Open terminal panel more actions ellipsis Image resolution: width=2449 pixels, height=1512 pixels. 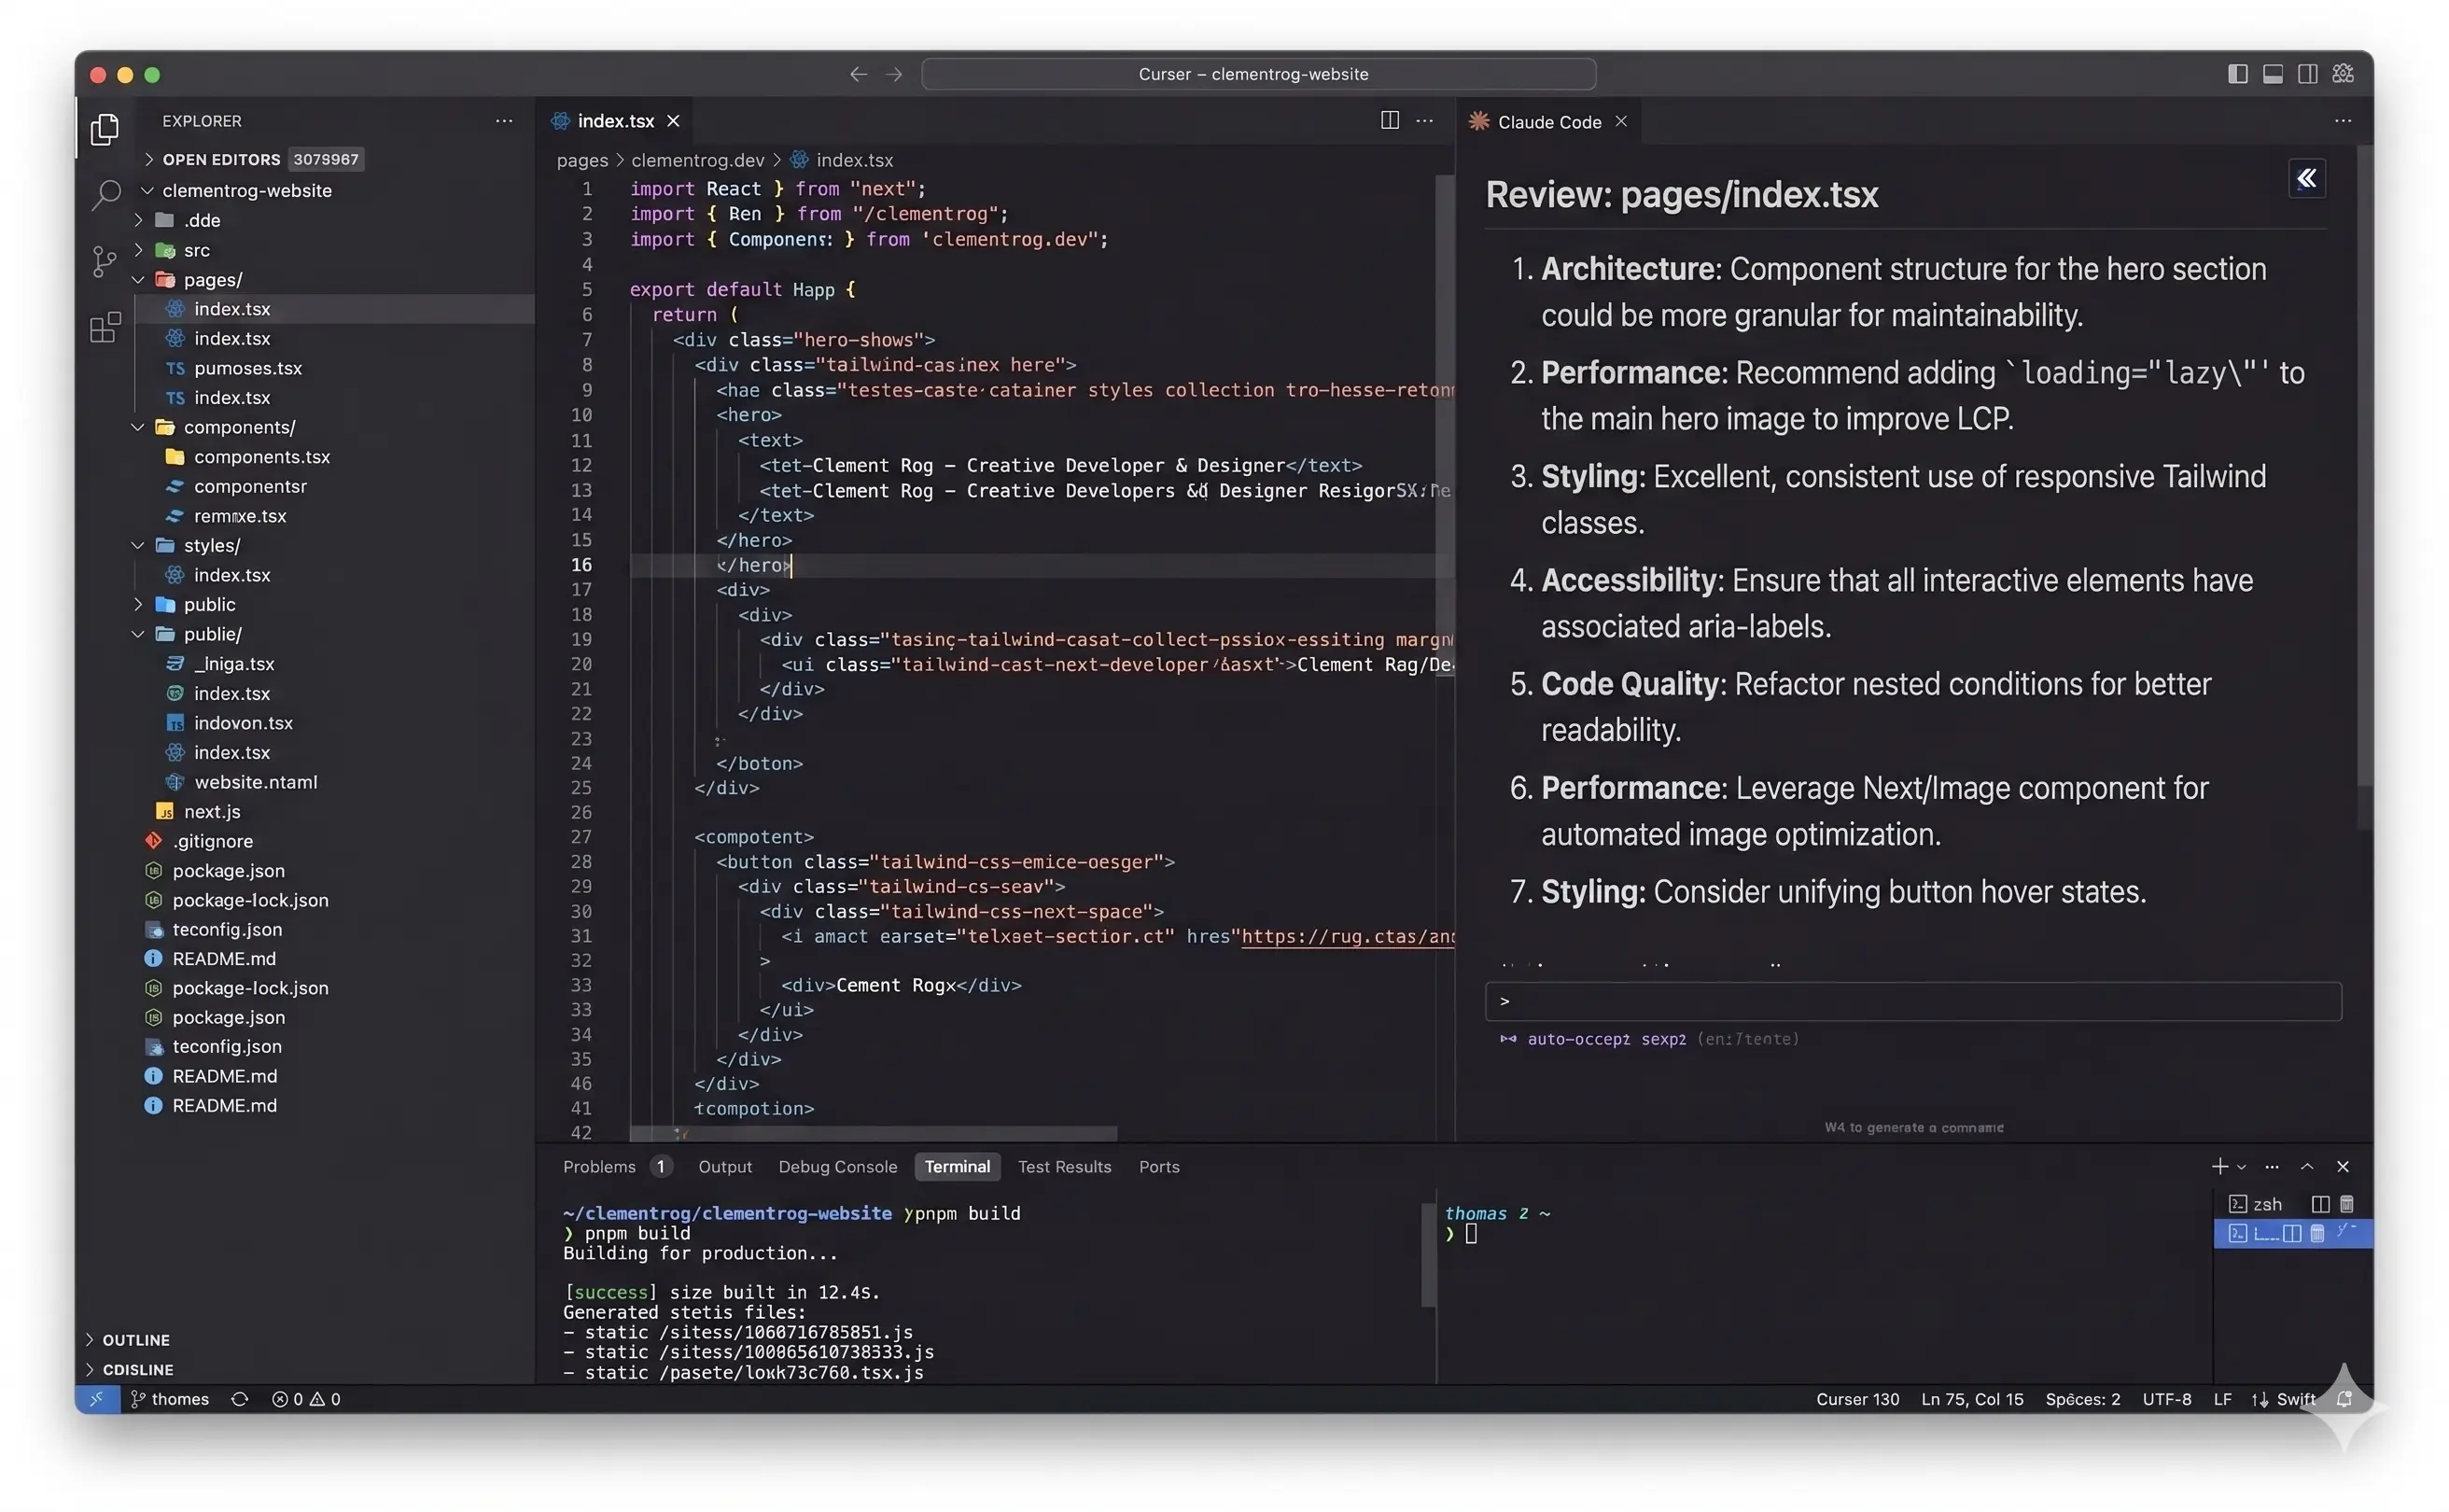point(2271,1167)
